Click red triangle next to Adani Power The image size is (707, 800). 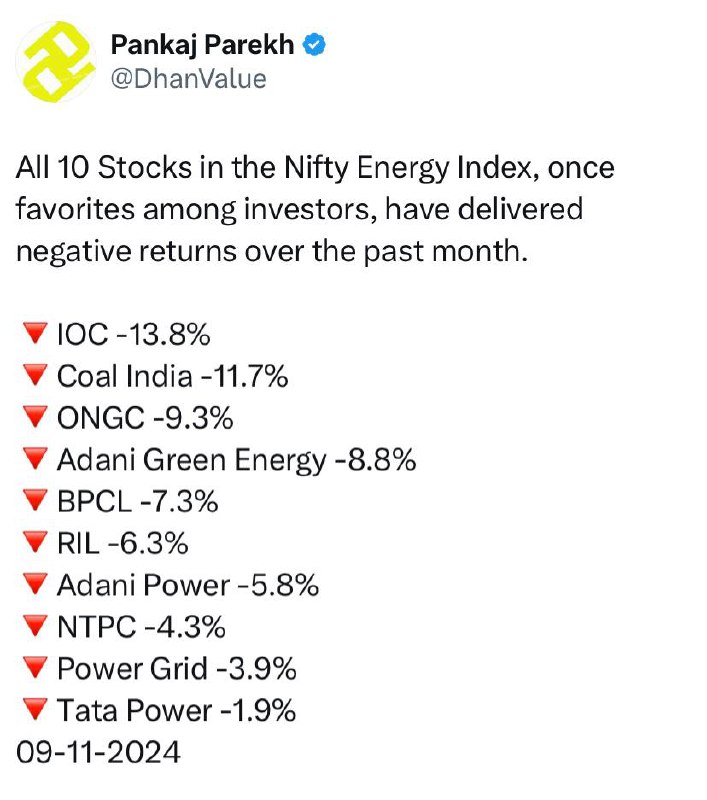pos(35,584)
